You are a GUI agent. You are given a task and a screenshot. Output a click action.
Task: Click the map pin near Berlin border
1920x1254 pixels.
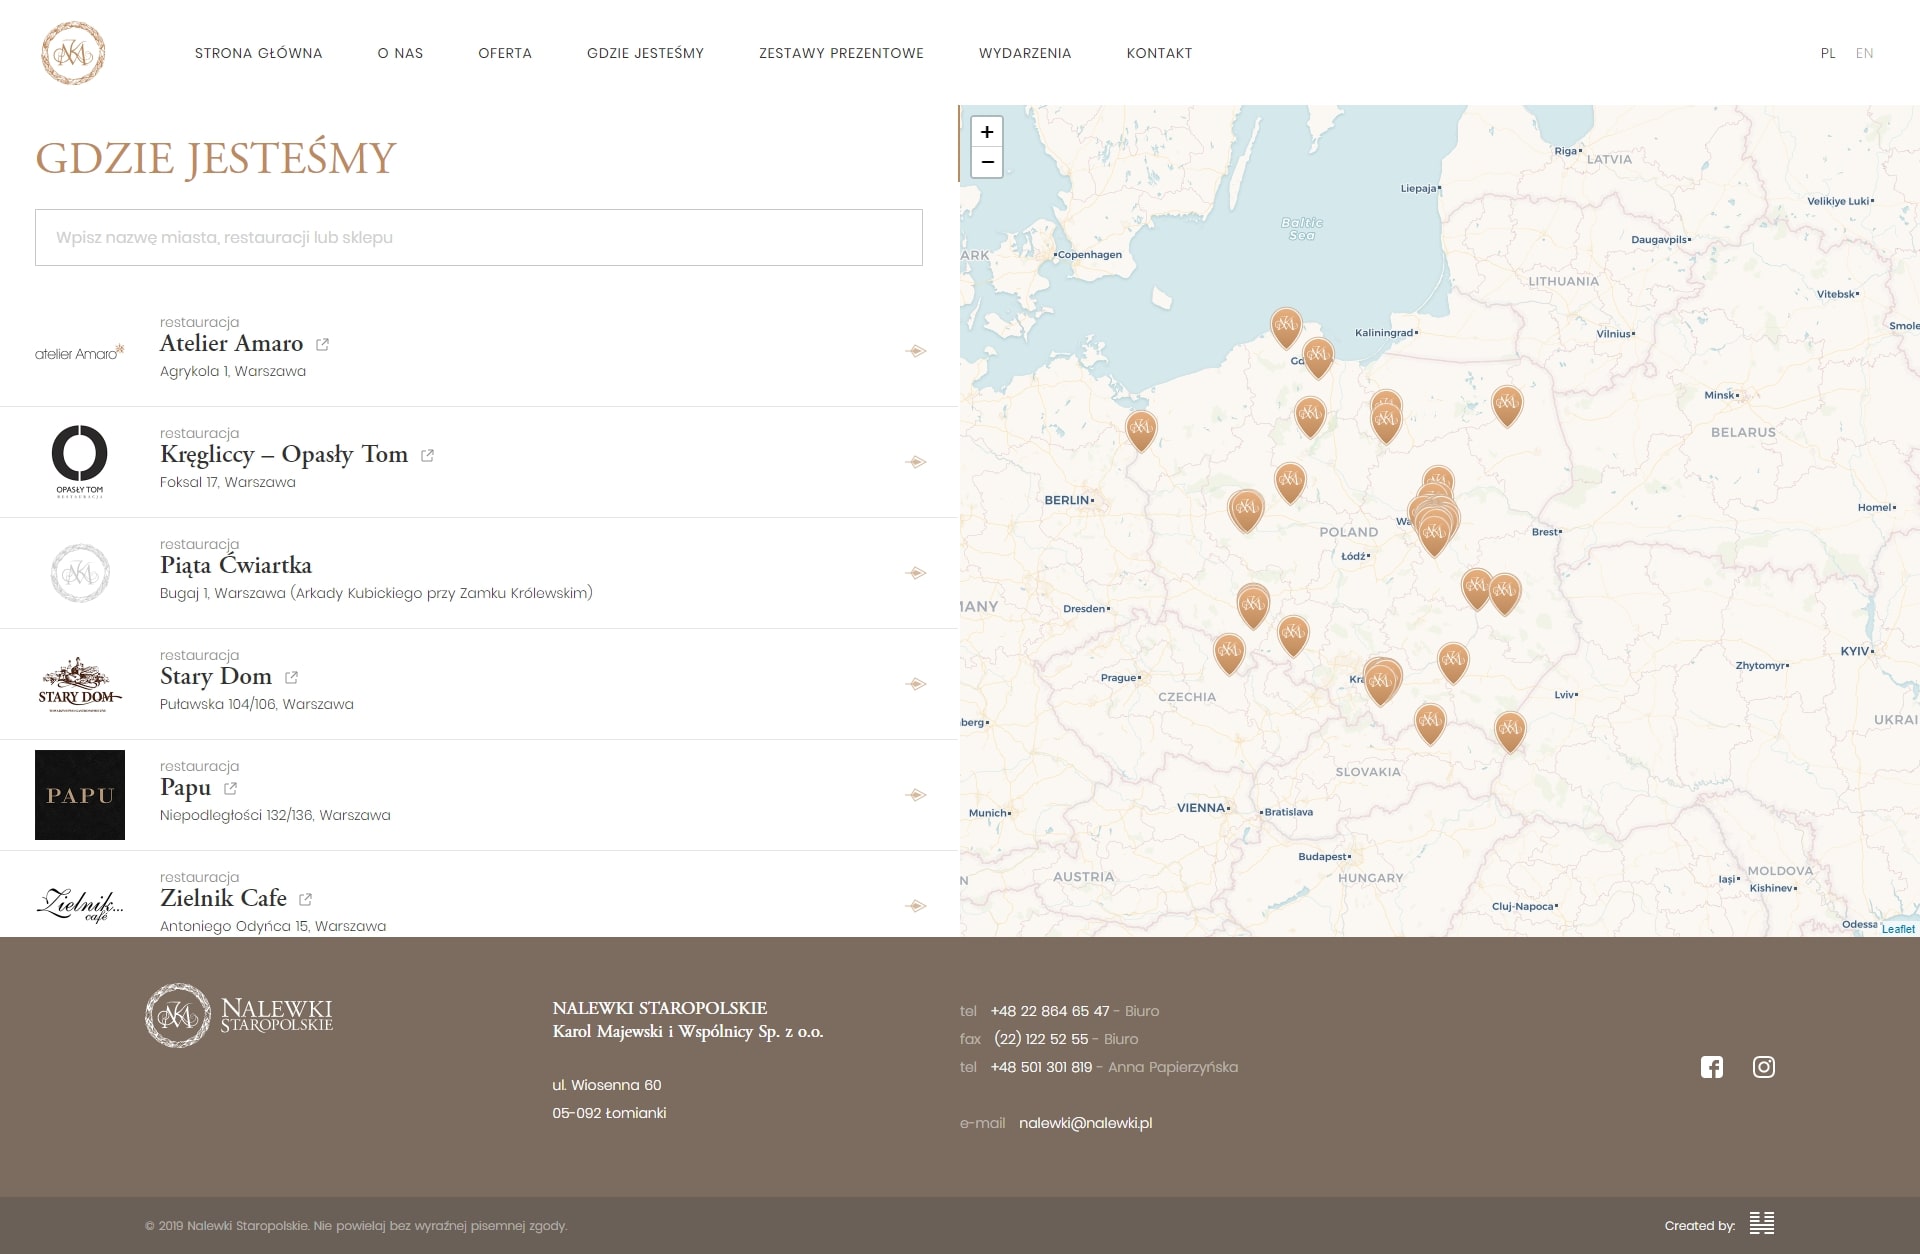(x=1140, y=428)
